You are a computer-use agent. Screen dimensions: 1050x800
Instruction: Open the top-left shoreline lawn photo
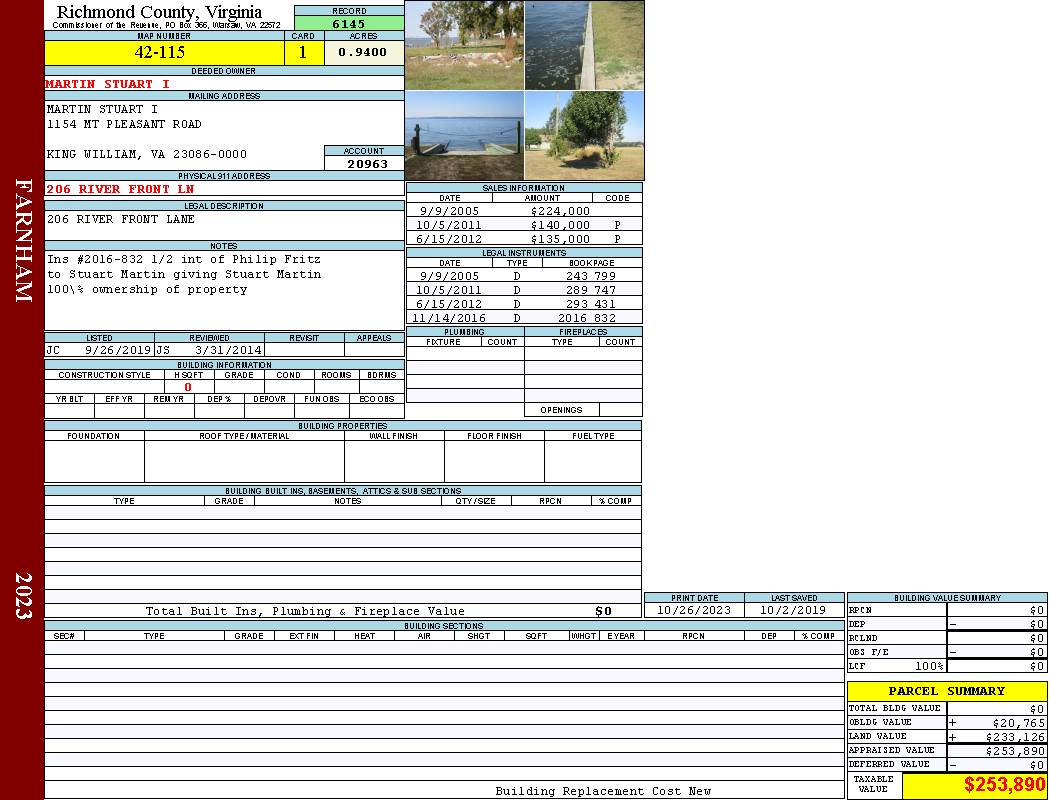click(x=464, y=45)
